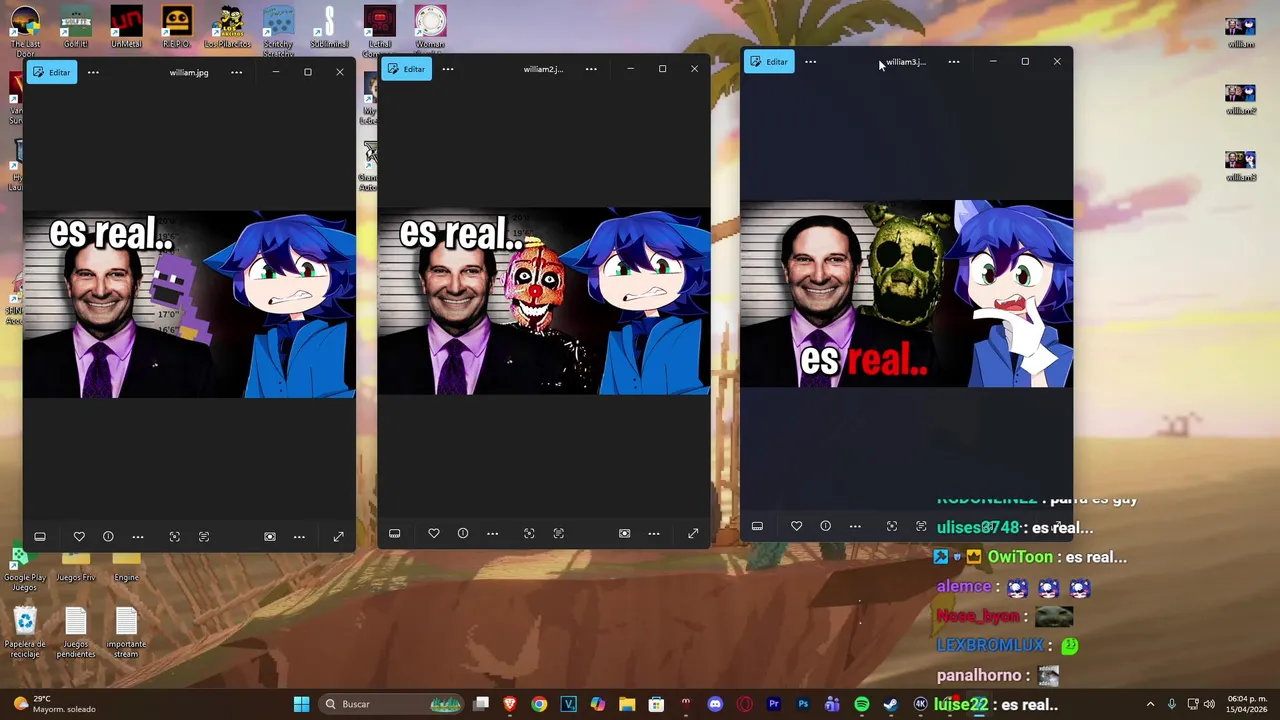
Task: Enter full screen in the william2 window
Action: (x=693, y=534)
